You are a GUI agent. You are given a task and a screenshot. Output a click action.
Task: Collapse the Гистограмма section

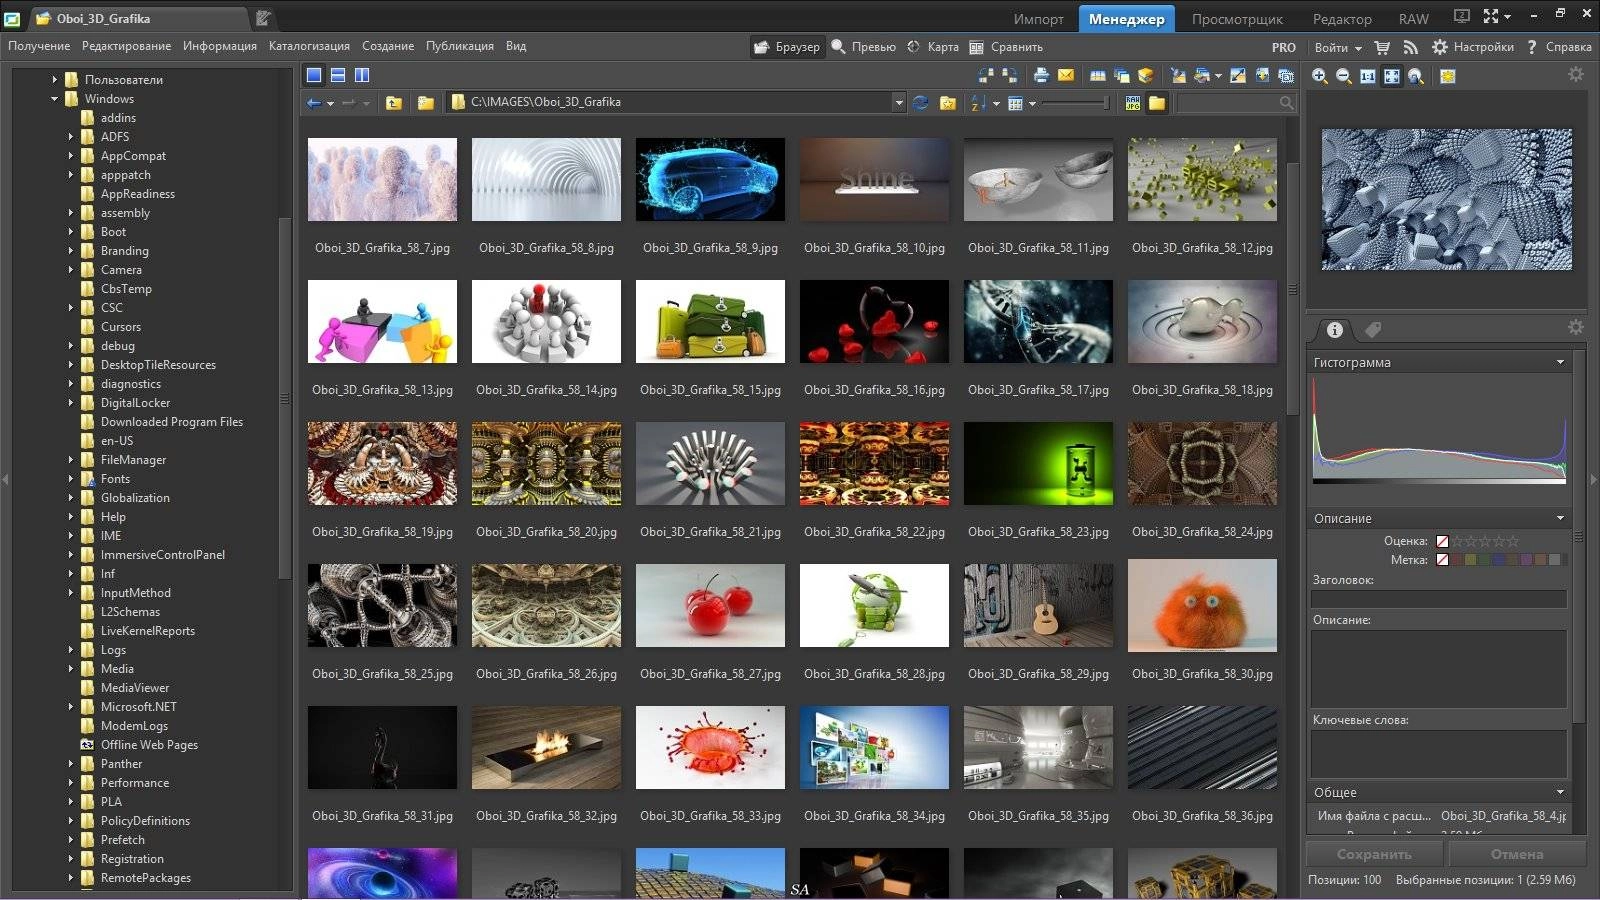click(1560, 362)
